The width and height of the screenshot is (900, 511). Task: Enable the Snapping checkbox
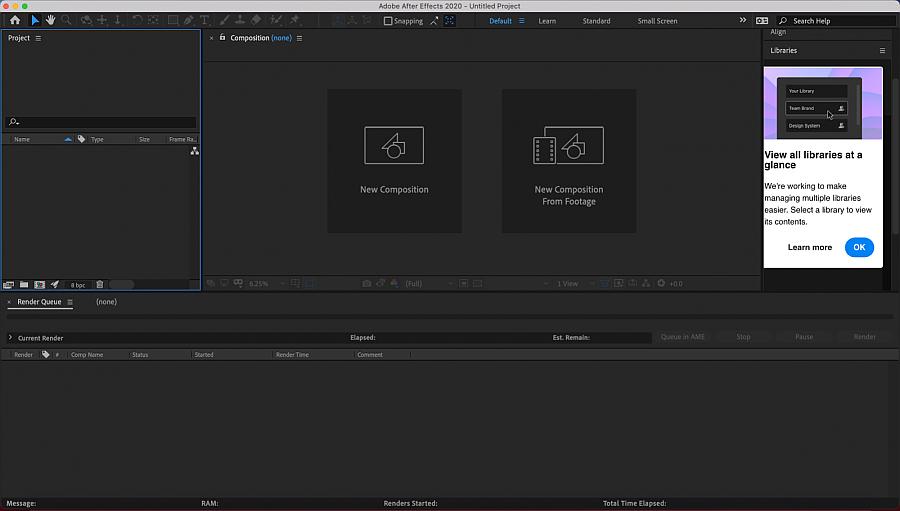click(388, 21)
